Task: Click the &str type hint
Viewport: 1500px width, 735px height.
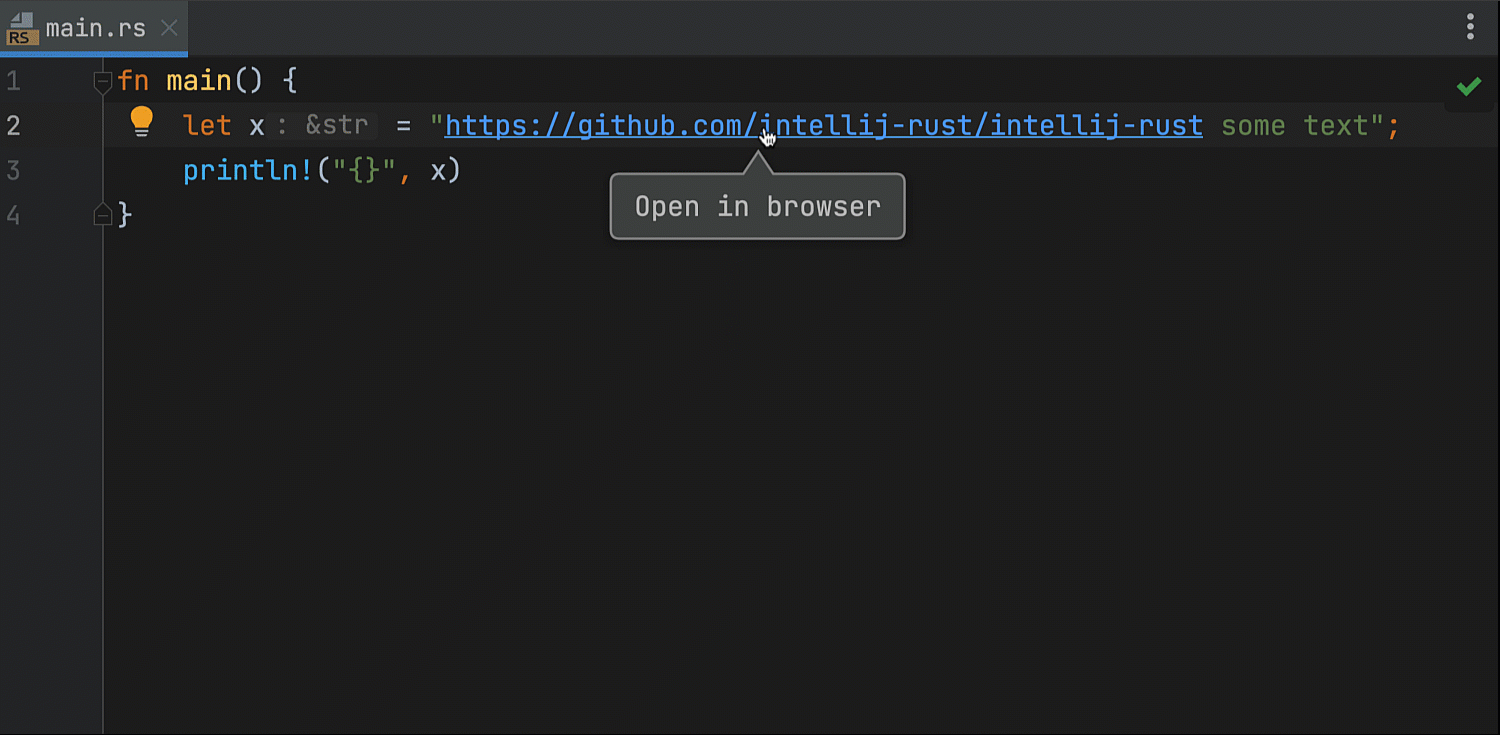Action: 337,126
